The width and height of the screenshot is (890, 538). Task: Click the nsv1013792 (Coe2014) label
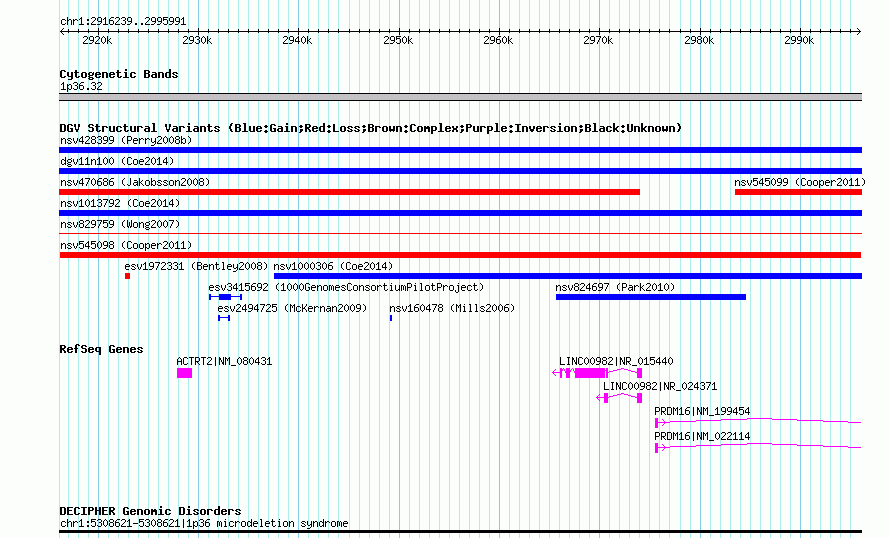(x=120, y=203)
